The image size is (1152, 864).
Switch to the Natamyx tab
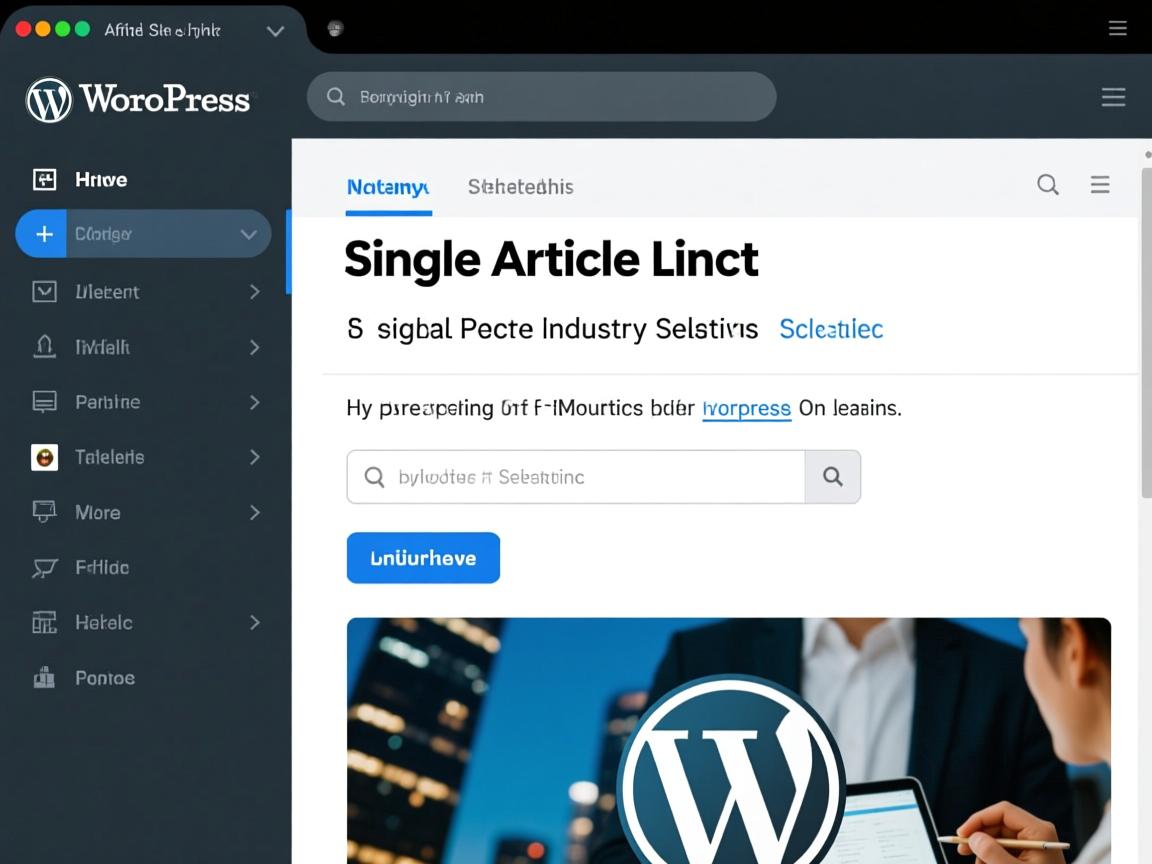pyautogui.click(x=388, y=187)
